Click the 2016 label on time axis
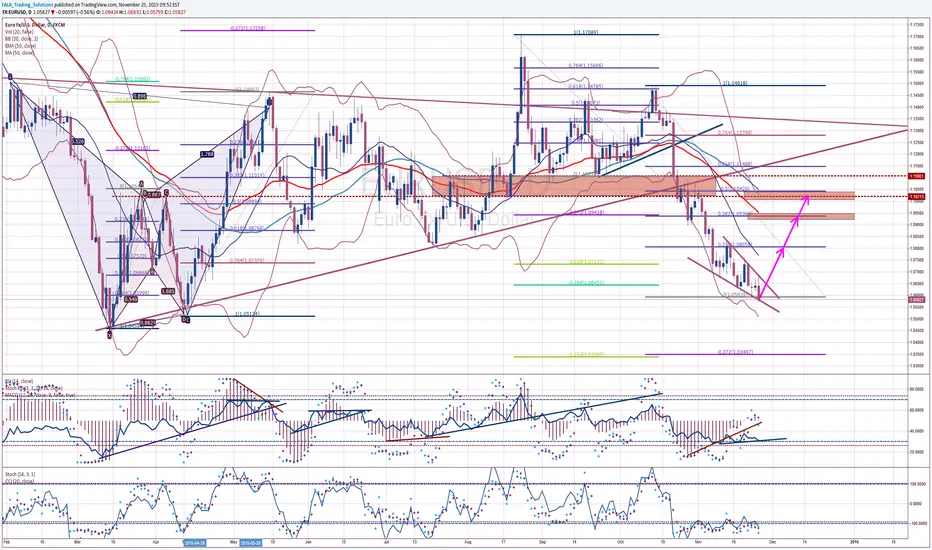The height and width of the screenshot is (550, 932). click(854, 542)
